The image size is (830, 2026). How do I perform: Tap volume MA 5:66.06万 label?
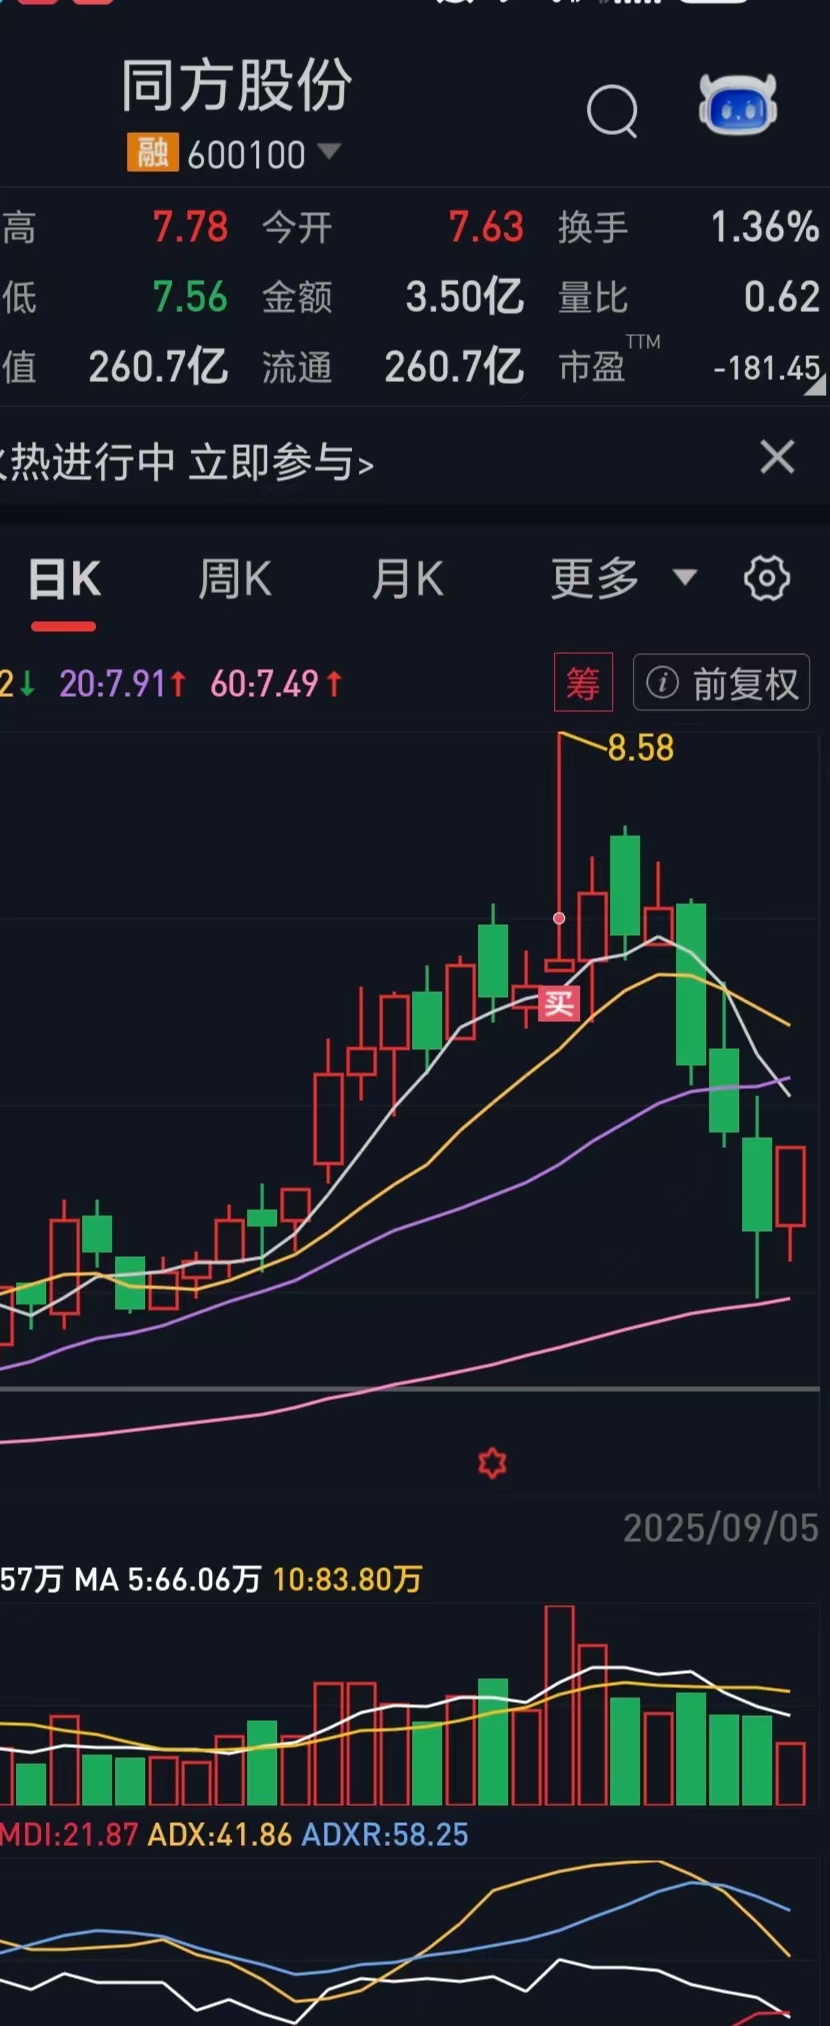(168, 1580)
